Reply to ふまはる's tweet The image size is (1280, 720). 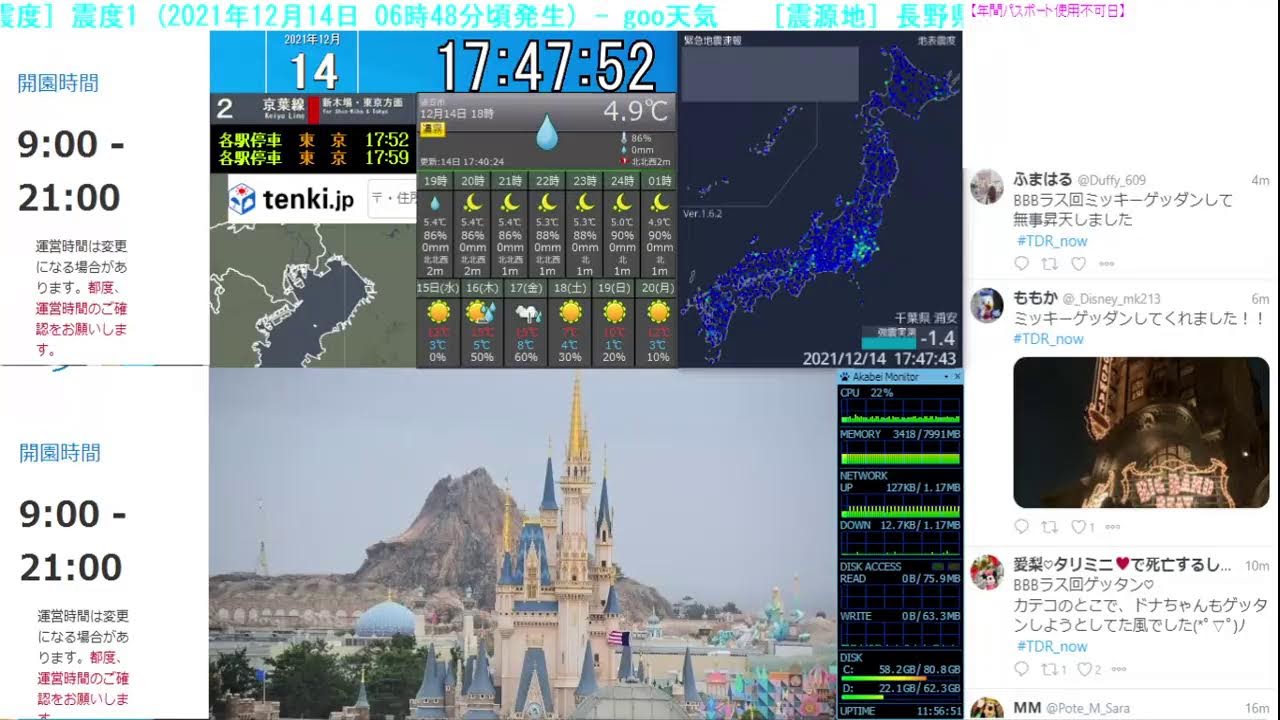coord(1021,264)
